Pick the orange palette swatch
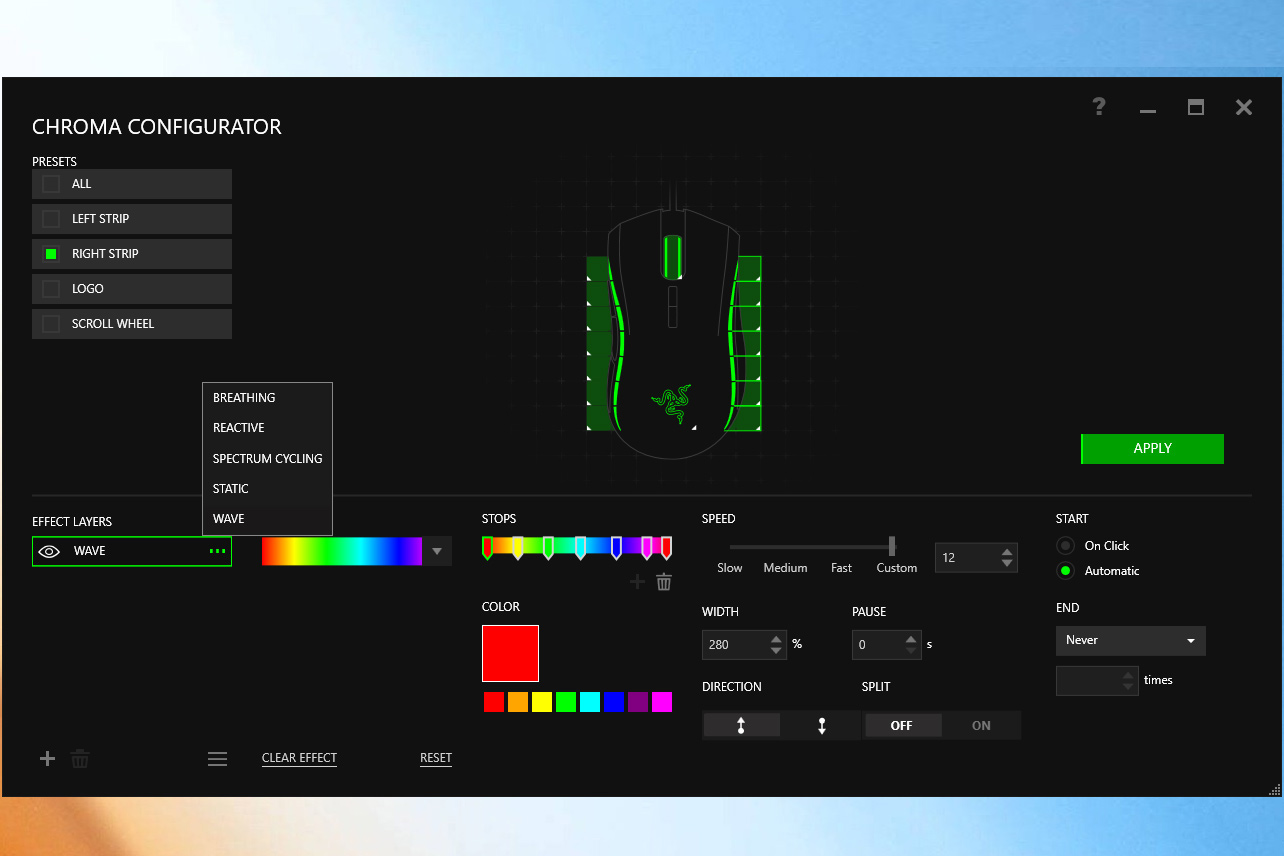 click(x=518, y=702)
